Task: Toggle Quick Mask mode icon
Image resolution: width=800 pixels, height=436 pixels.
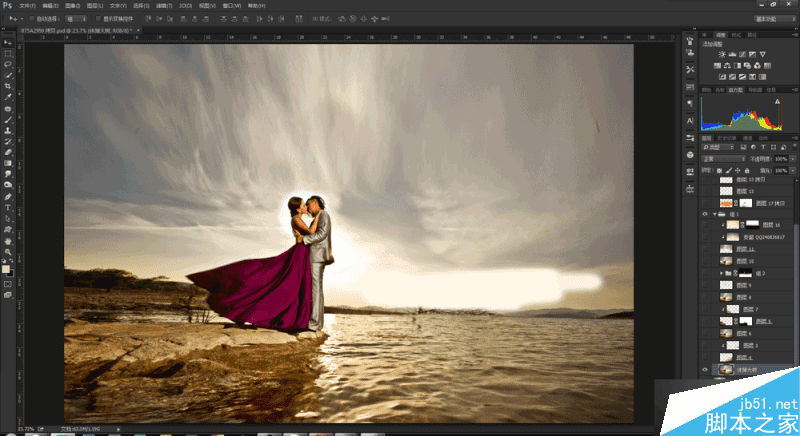Action: pos(8,284)
